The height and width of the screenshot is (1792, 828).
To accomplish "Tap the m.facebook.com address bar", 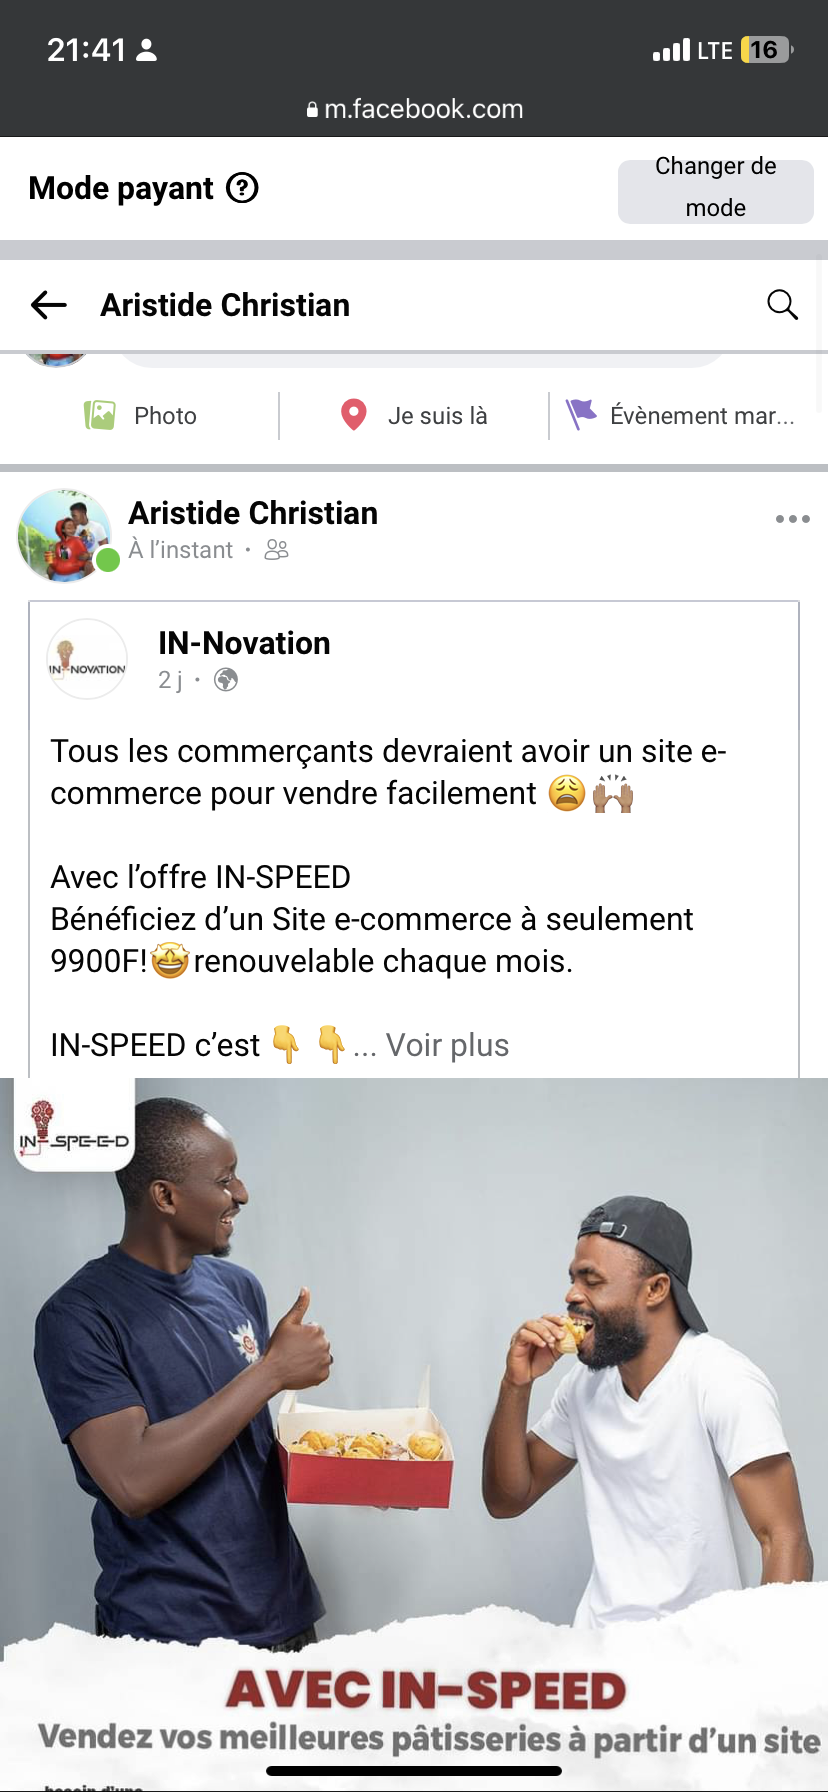I will pos(414,109).
